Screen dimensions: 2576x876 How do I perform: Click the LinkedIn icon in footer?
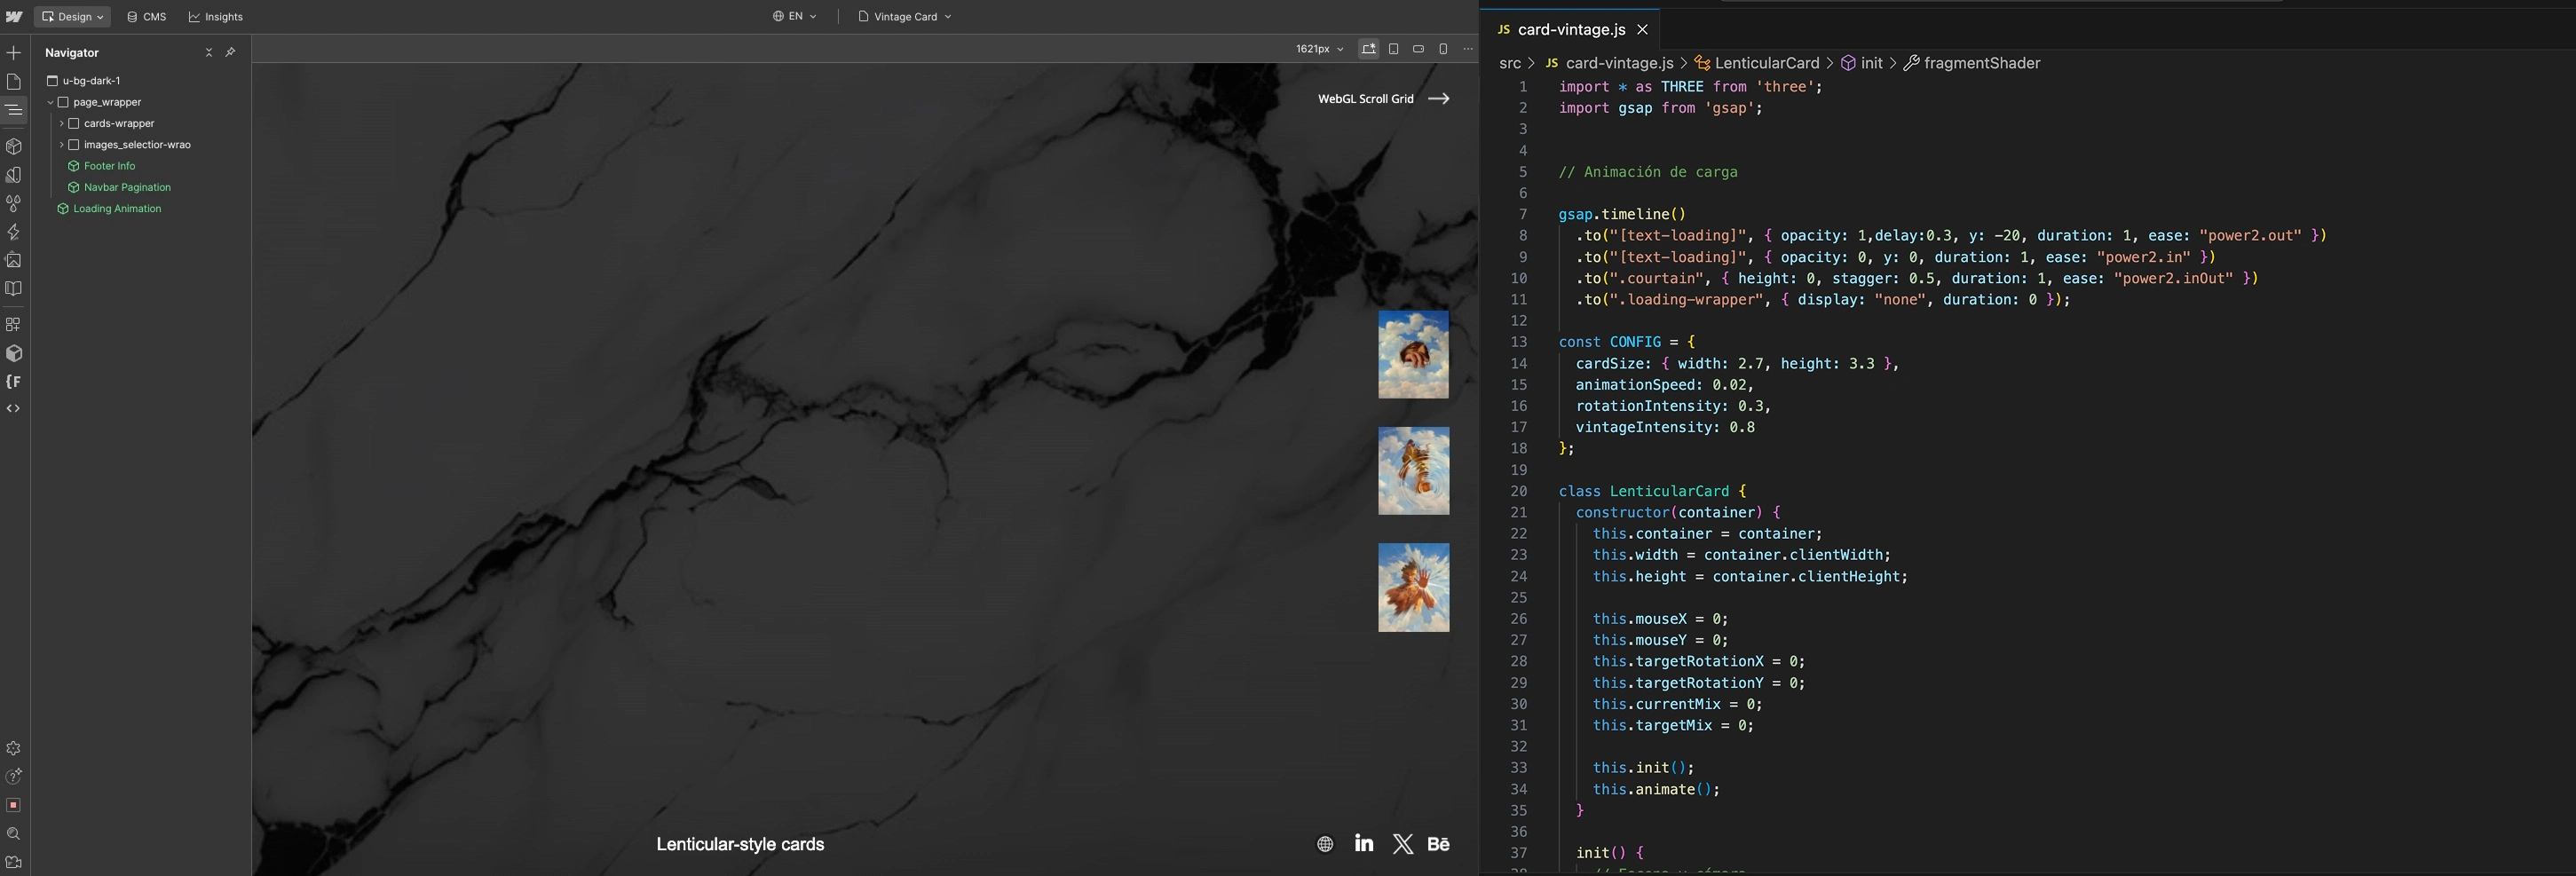click(x=1363, y=844)
